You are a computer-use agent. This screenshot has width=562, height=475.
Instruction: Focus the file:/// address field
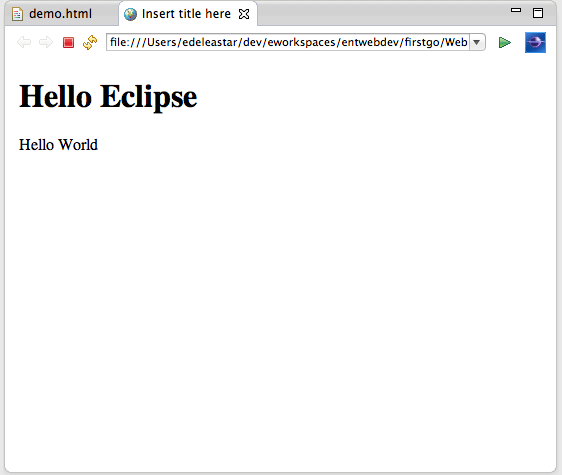pyautogui.click(x=288, y=42)
